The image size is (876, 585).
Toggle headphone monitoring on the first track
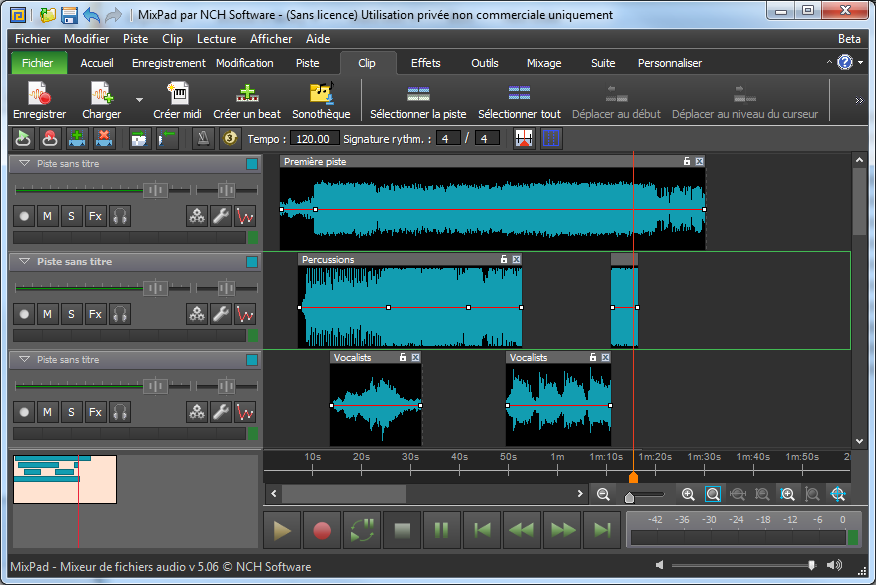pyautogui.click(x=120, y=216)
